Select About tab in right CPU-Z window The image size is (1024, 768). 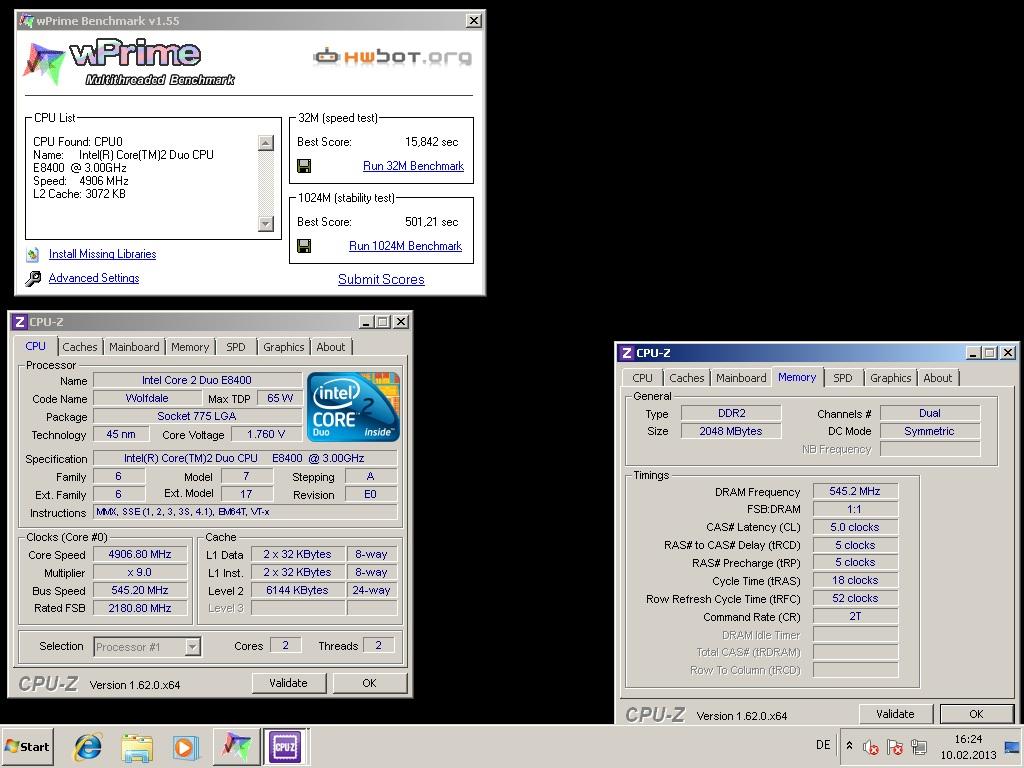tap(938, 378)
